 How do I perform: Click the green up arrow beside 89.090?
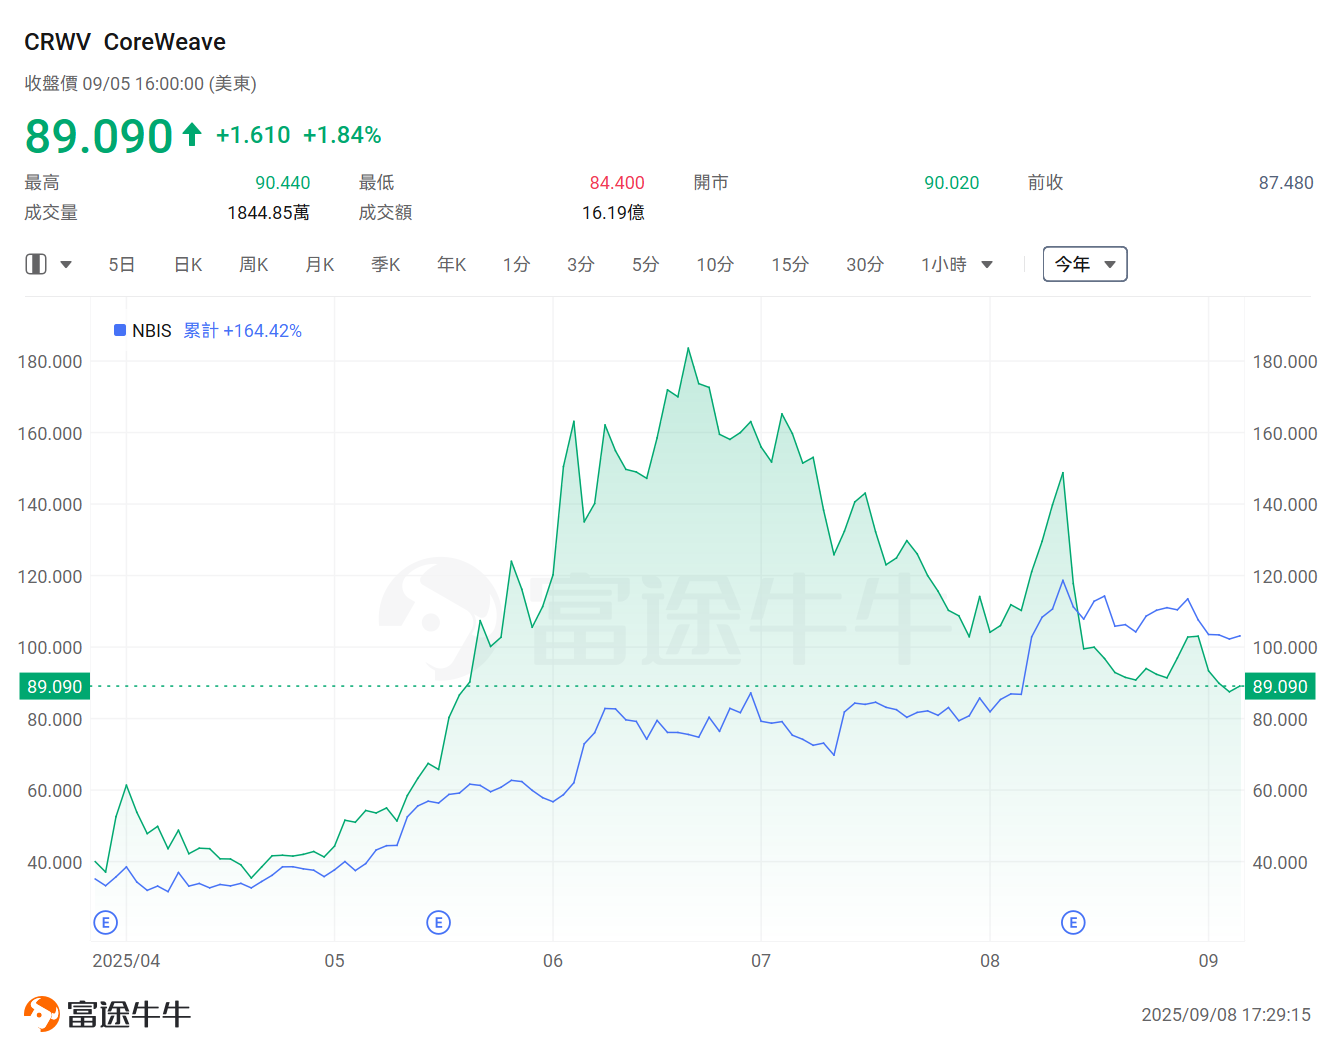tap(190, 133)
